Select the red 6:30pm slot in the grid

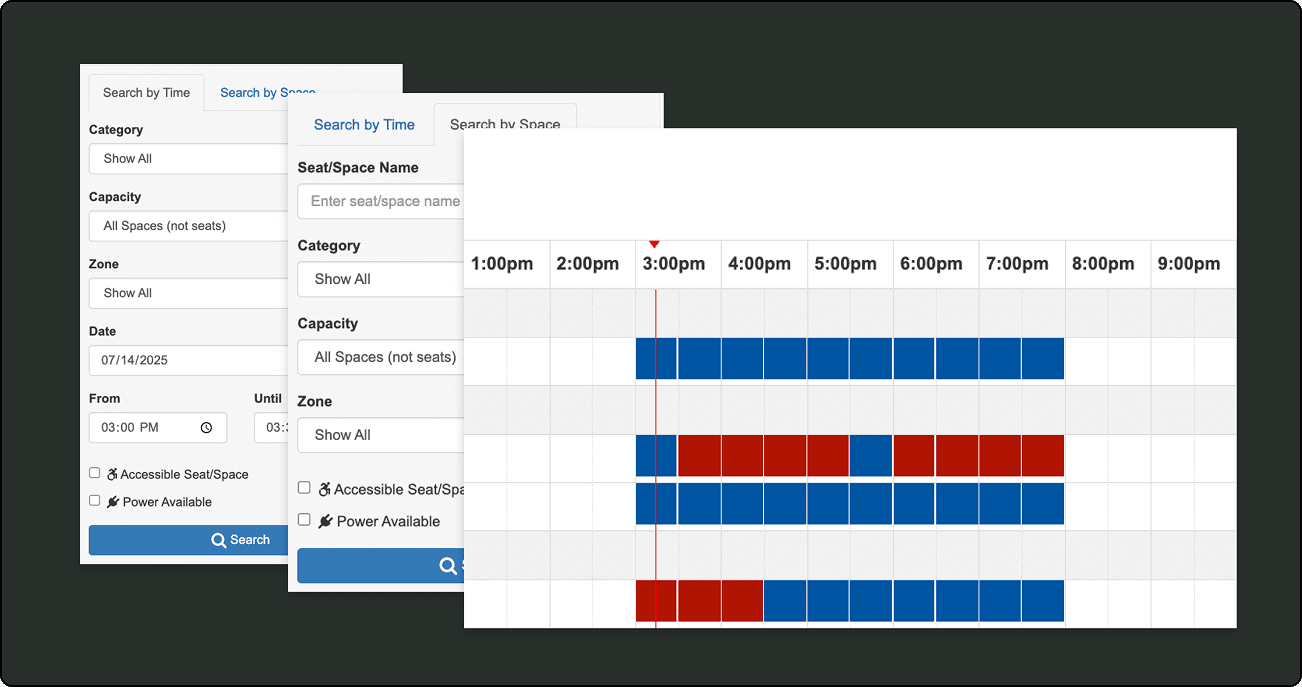coord(957,455)
